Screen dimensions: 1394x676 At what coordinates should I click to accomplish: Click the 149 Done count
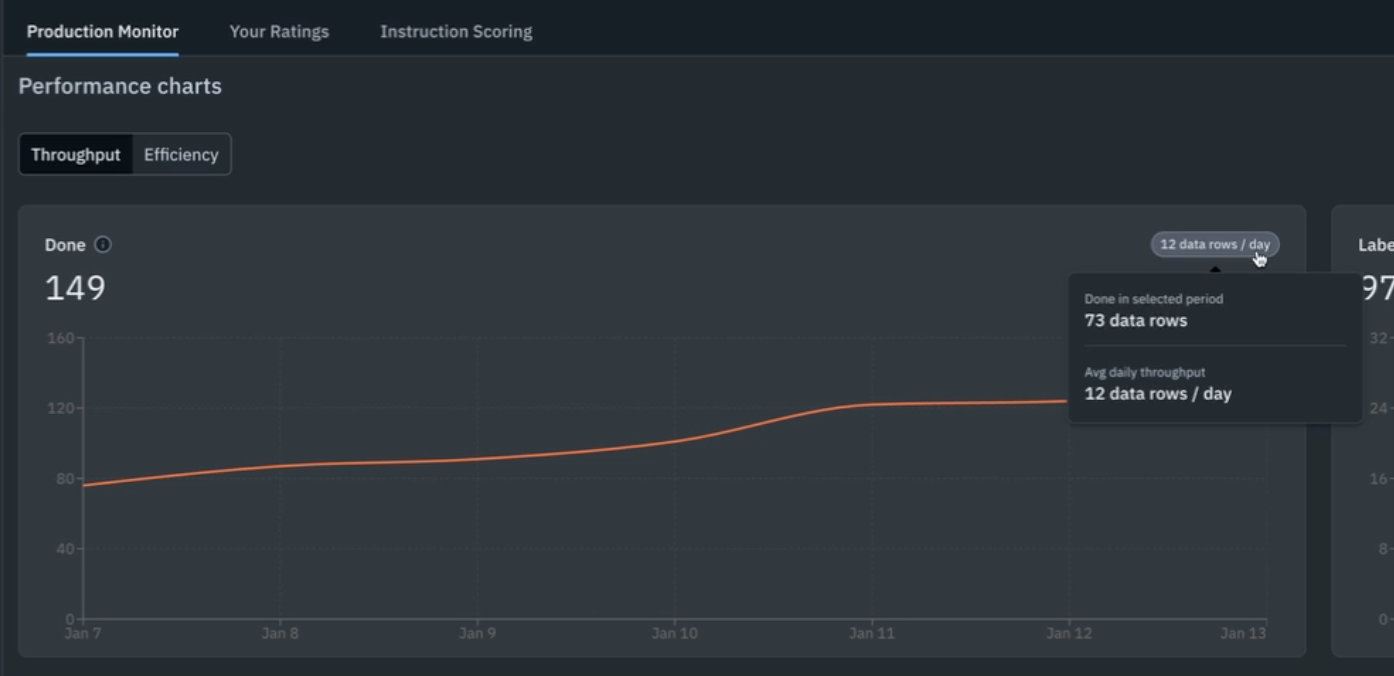[x=74, y=288]
